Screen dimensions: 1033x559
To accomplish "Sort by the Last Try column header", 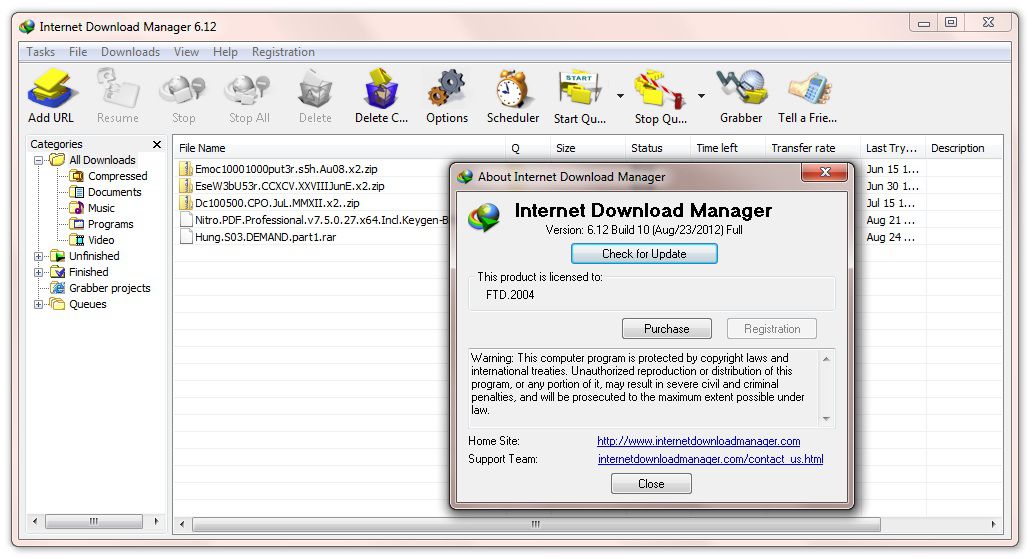I will pyautogui.click(x=893, y=148).
